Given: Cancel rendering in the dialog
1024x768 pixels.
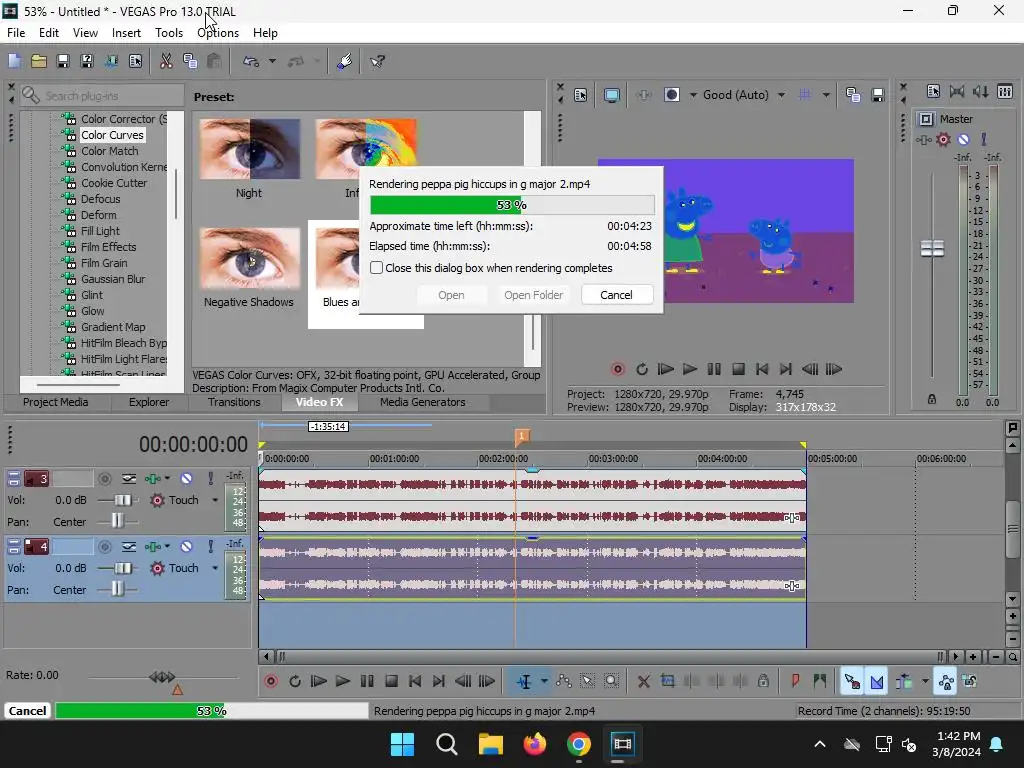Looking at the screenshot, I should [616, 295].
